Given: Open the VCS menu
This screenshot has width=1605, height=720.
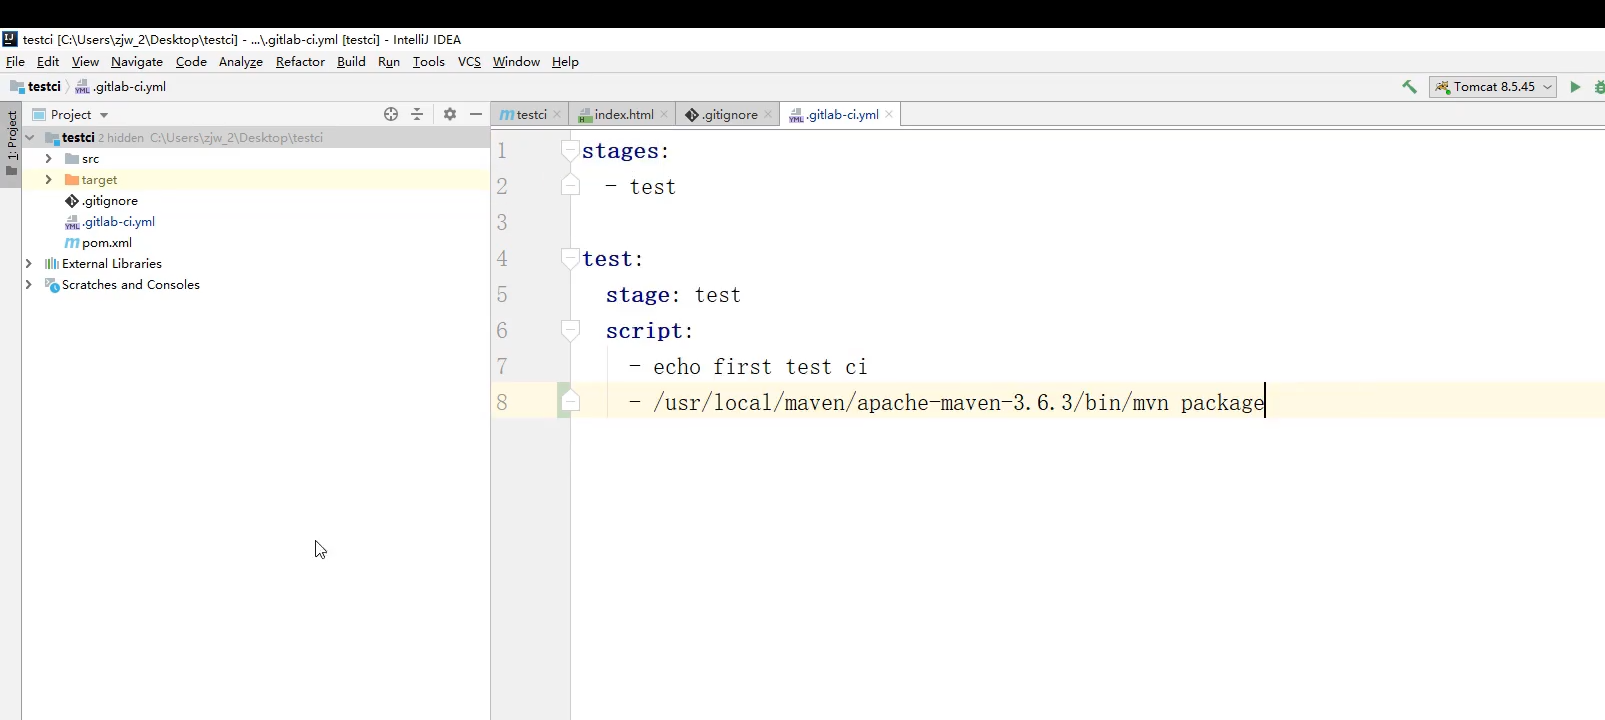Looking at the screenshot, I should [469, 62].
